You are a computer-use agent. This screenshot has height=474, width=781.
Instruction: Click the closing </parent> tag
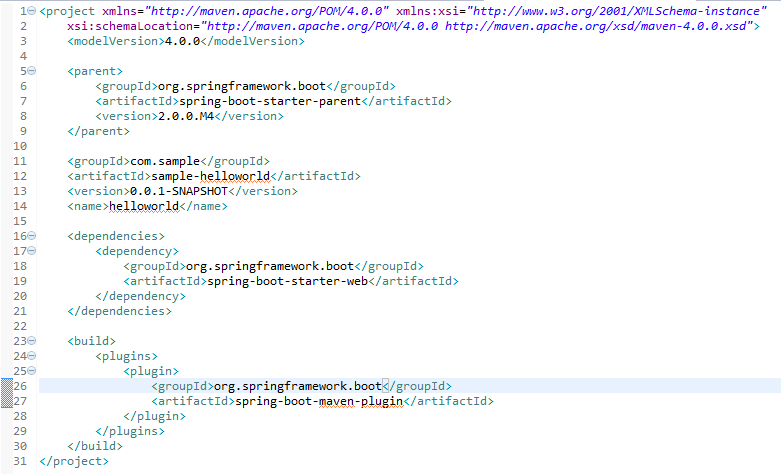click(x=98, y=131)
